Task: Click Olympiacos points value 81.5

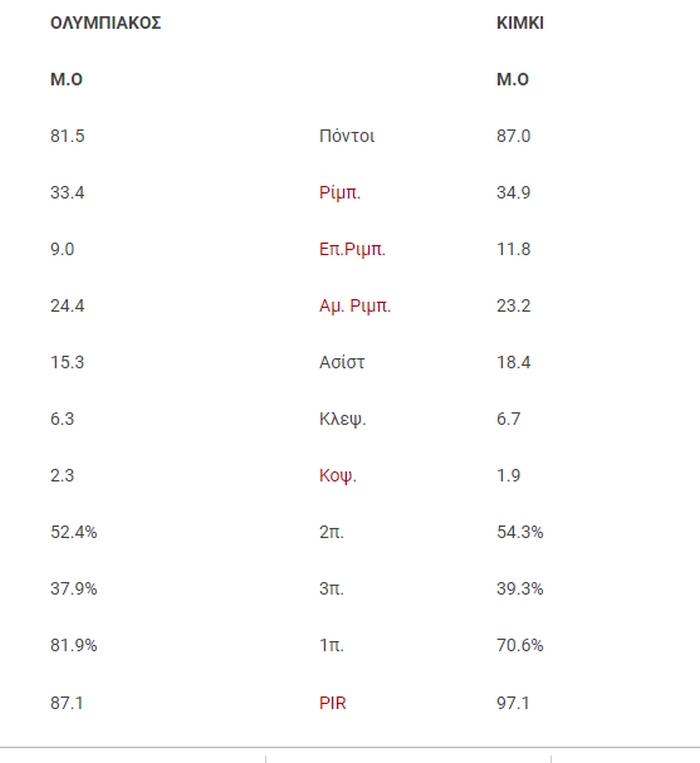Action: tap(67, 136)
